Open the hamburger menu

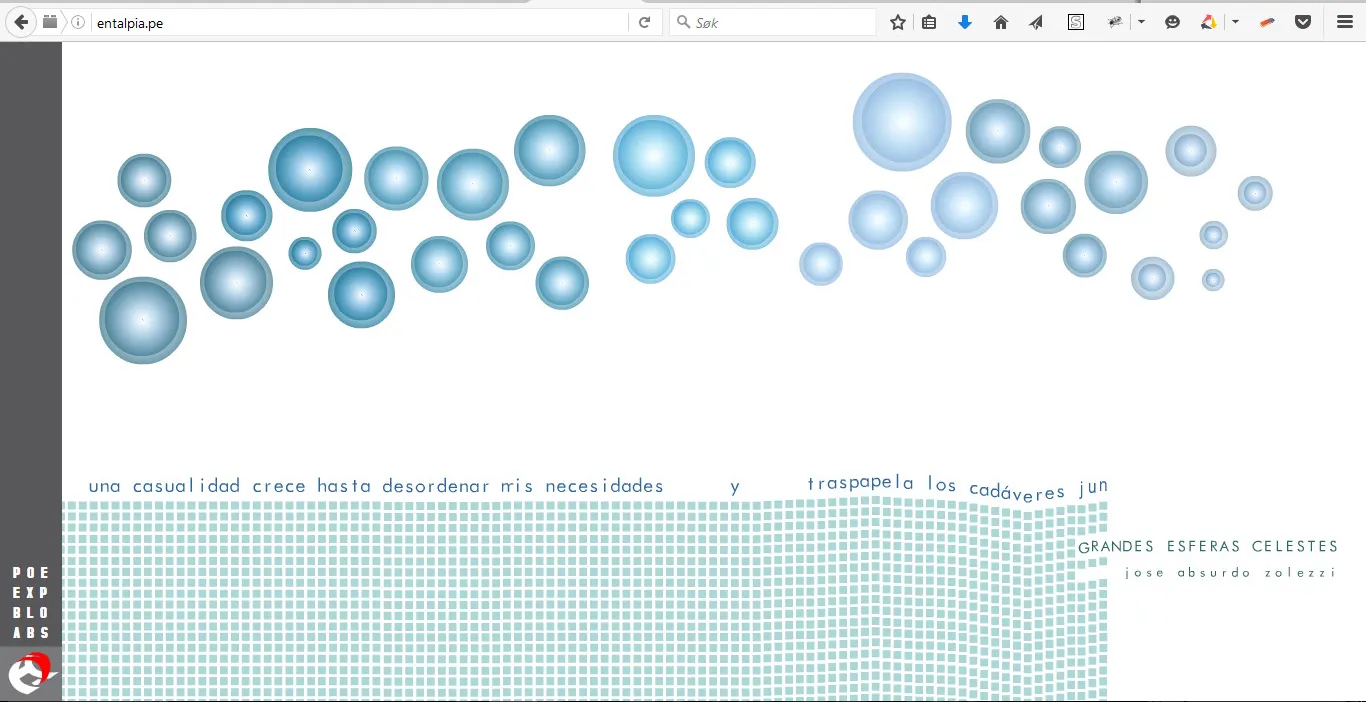click(x=1345, y=22)
